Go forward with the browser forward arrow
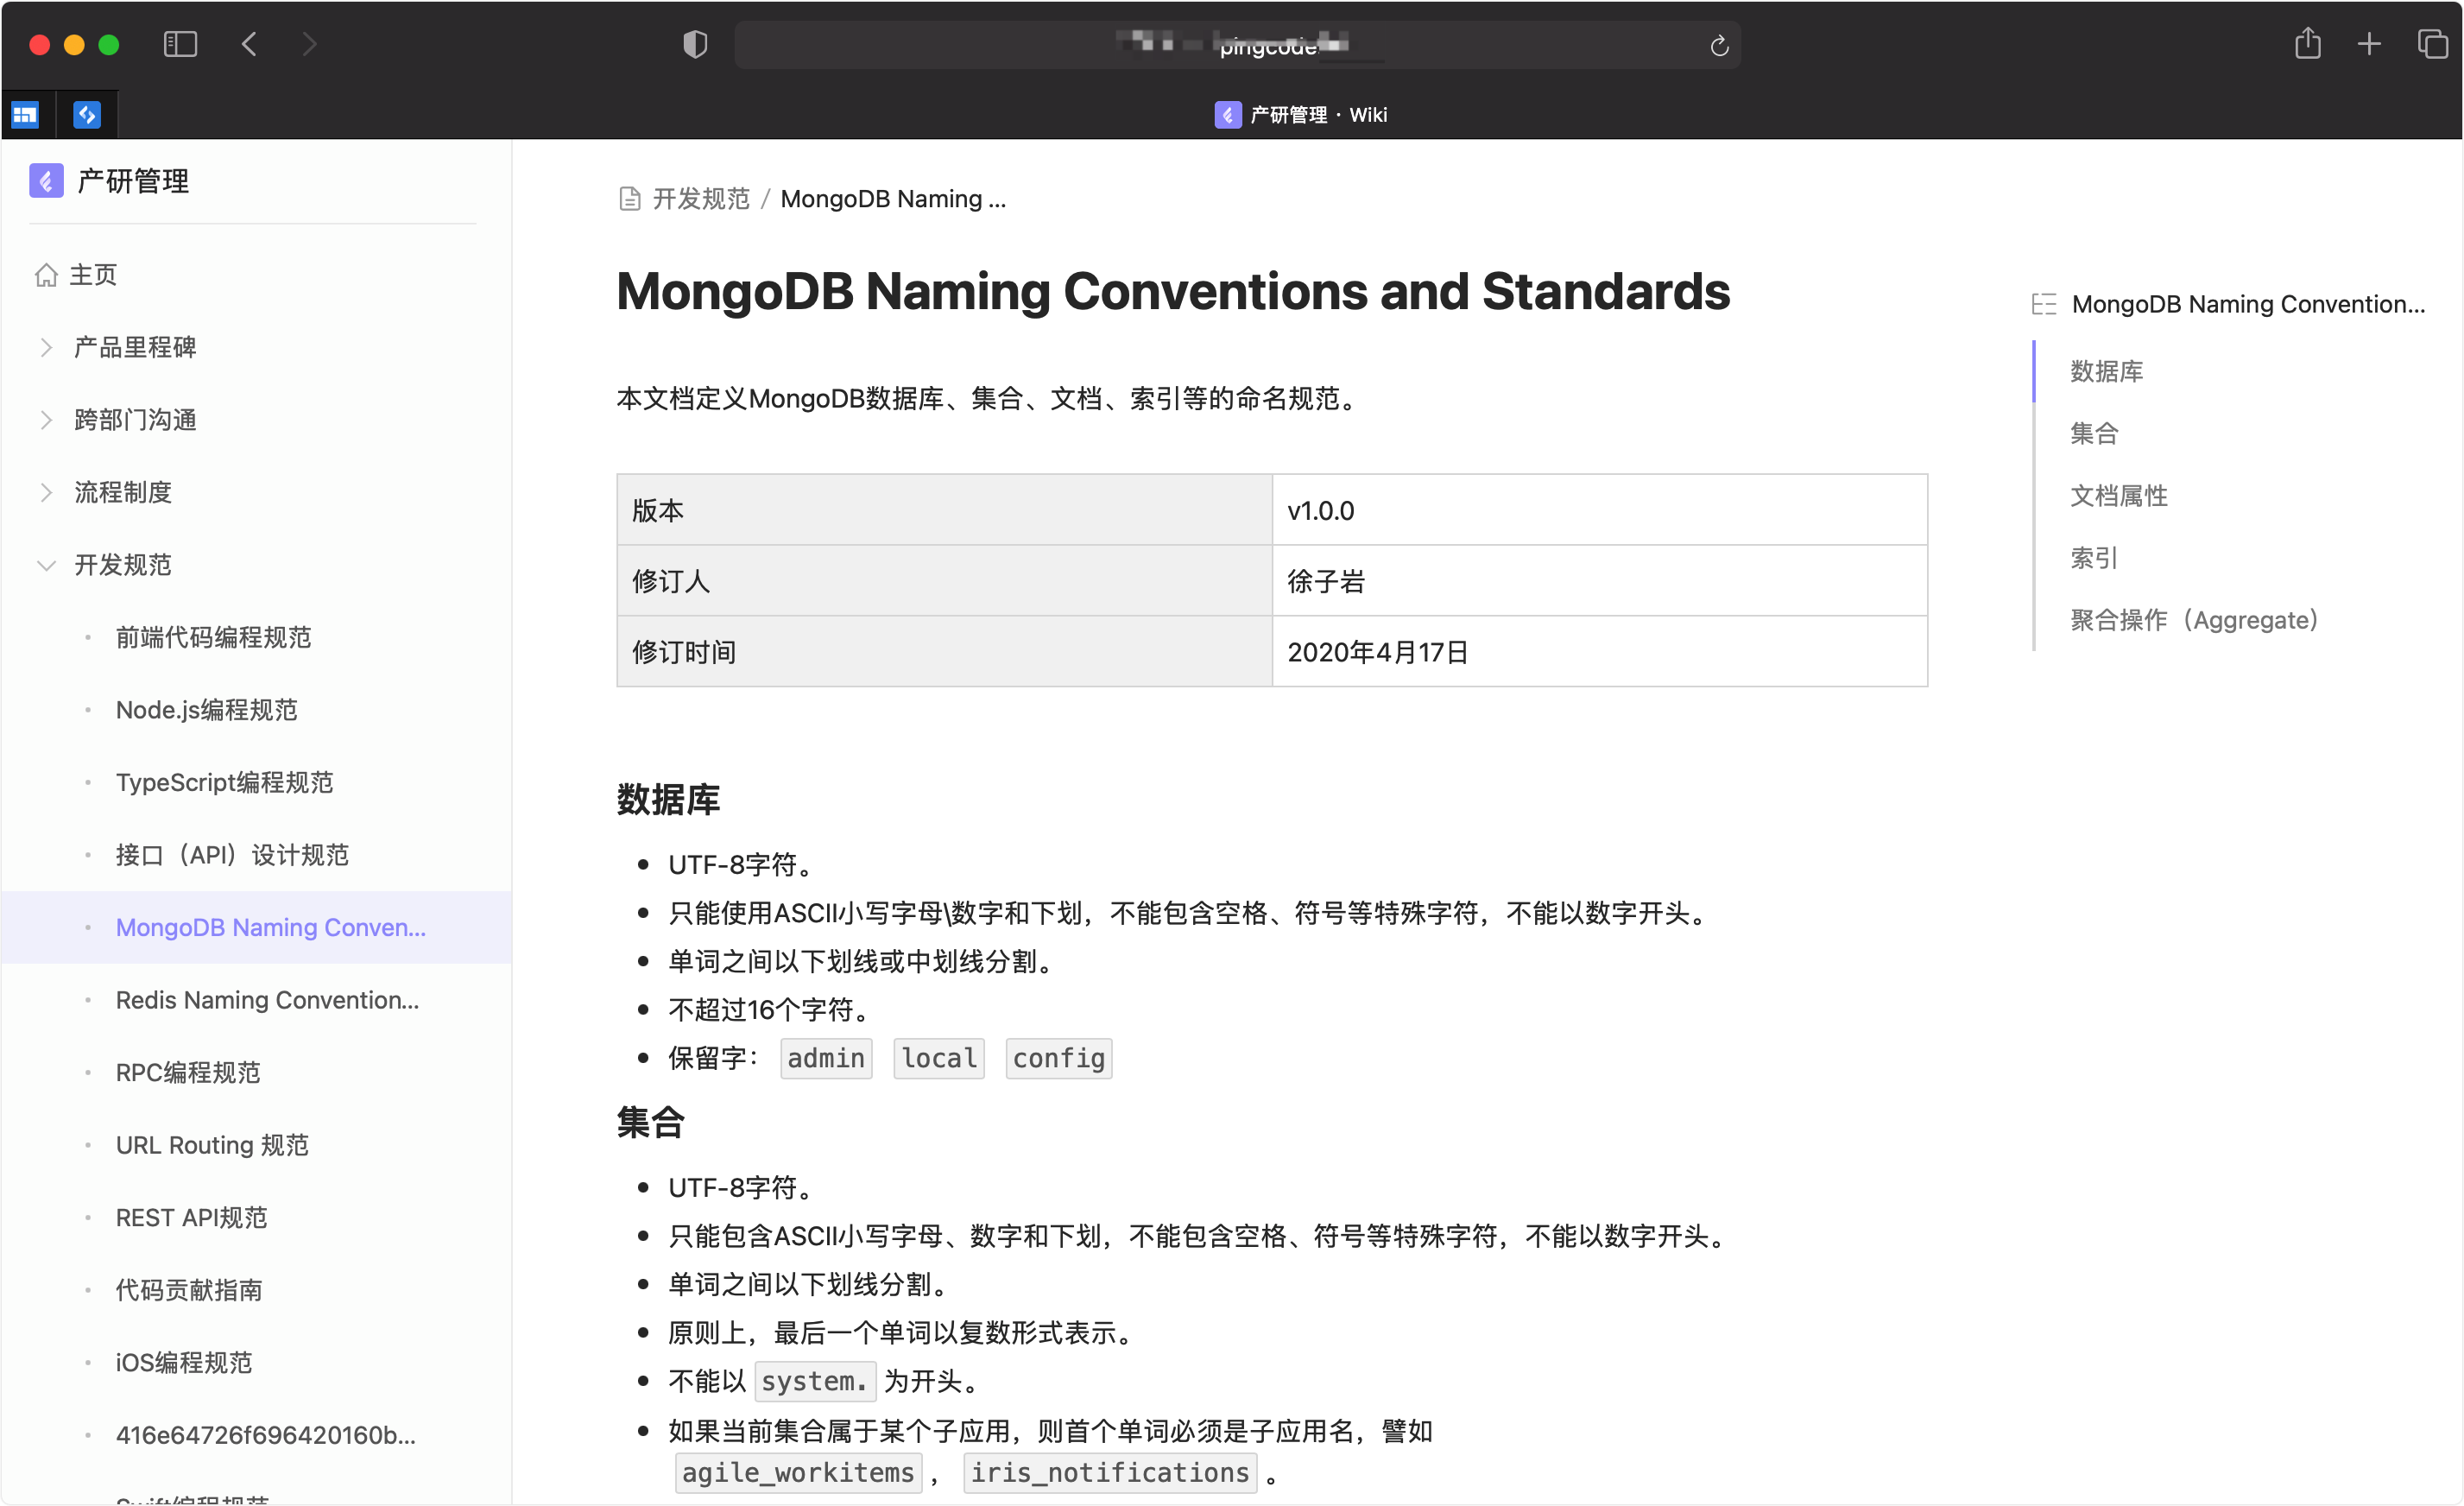 [310, 44]
